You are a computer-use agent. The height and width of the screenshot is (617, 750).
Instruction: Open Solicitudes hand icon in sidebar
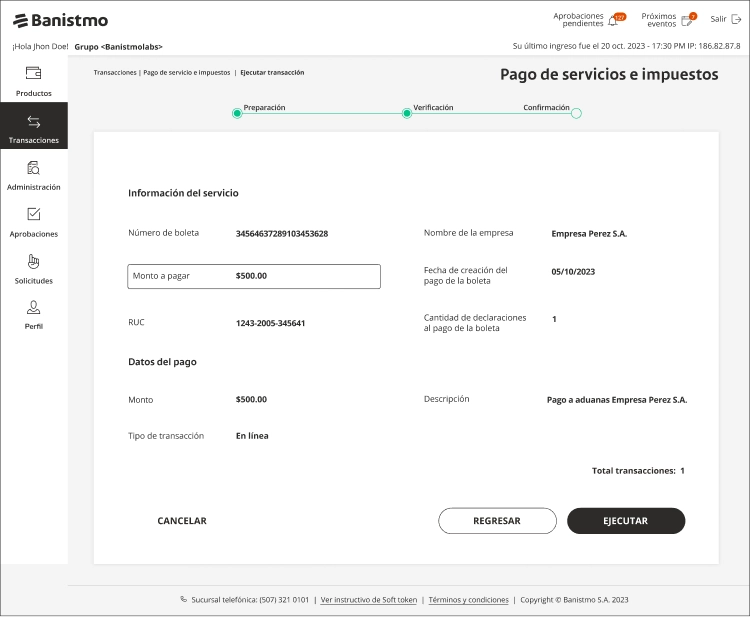pos(33,261)
